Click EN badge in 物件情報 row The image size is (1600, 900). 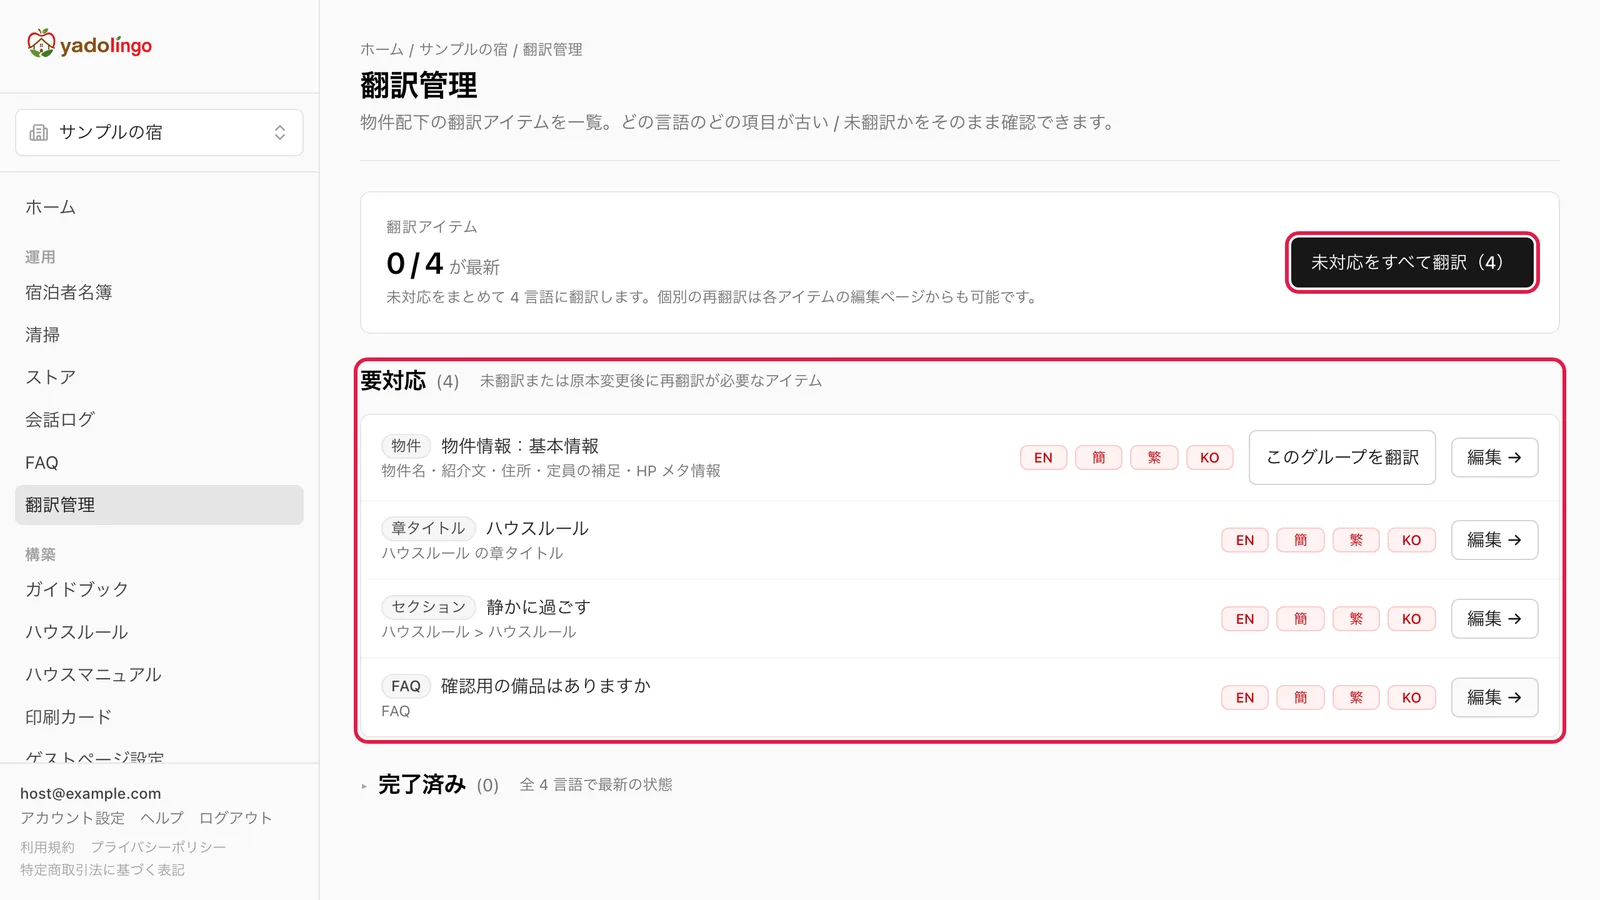point(1043,457)
